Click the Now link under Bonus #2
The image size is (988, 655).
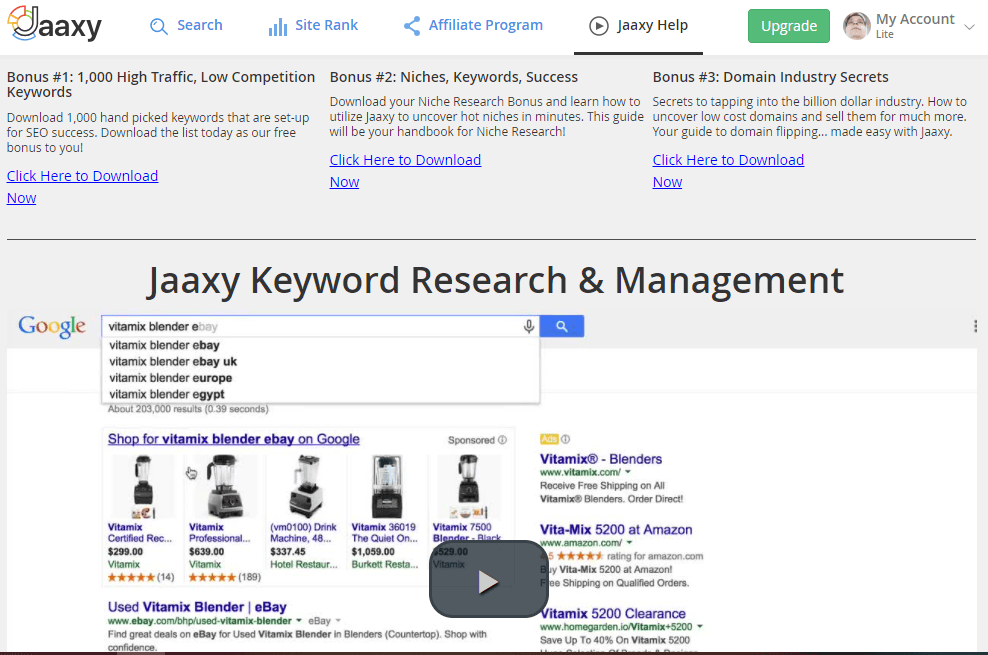[344, 182]
